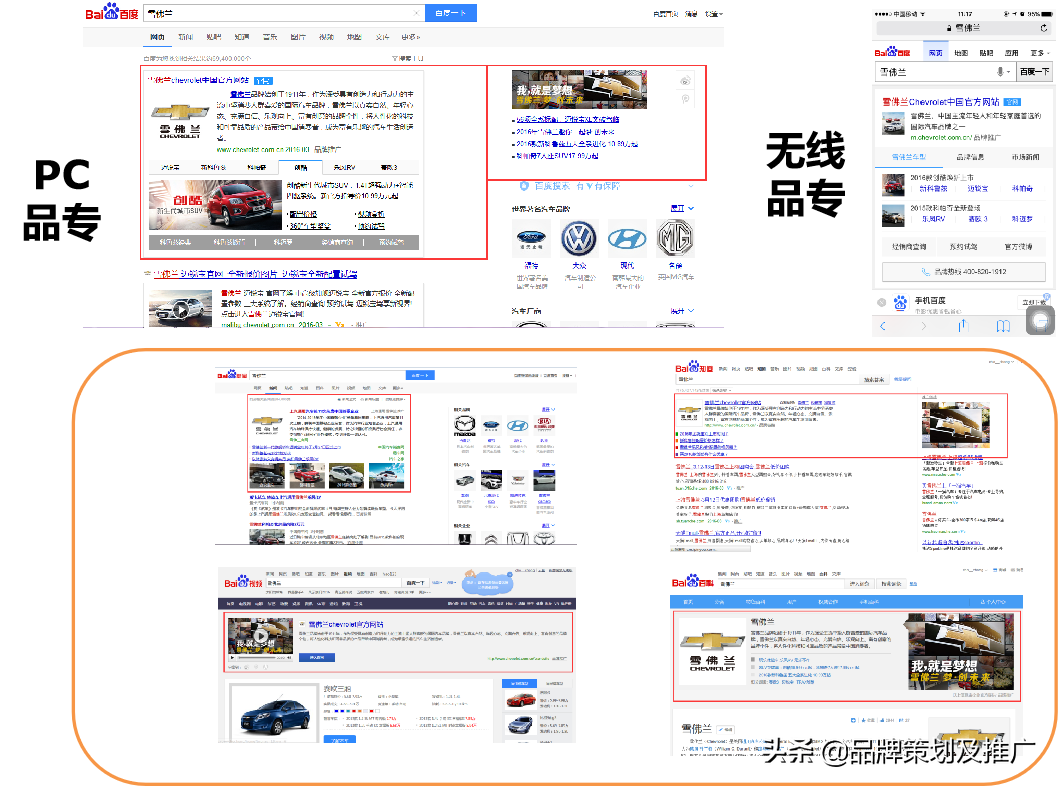This screenshot has height=787, width=1058.
Task: Select the 创酷 tab in the PC brand zone
Action: point(301,167)
